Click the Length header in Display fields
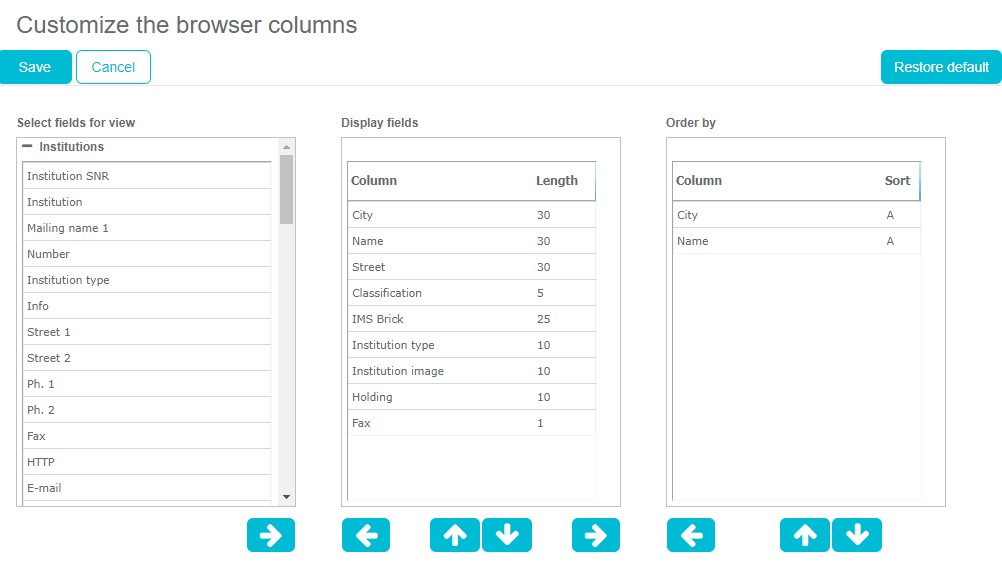Image resolution: width=1002 pixels, height=565 pixels. [556, 181]
